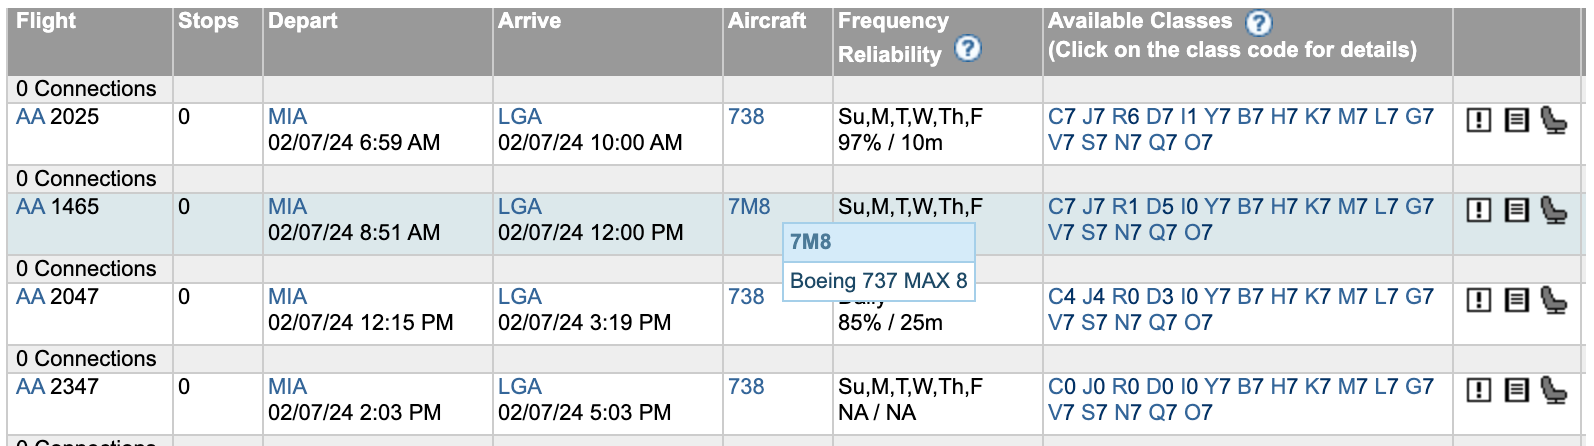The height and width of the screenshot is (446, 1594).
Task: Select the Boeing 737 MAX 8 tooltip
Action: (x=878, y=281)
